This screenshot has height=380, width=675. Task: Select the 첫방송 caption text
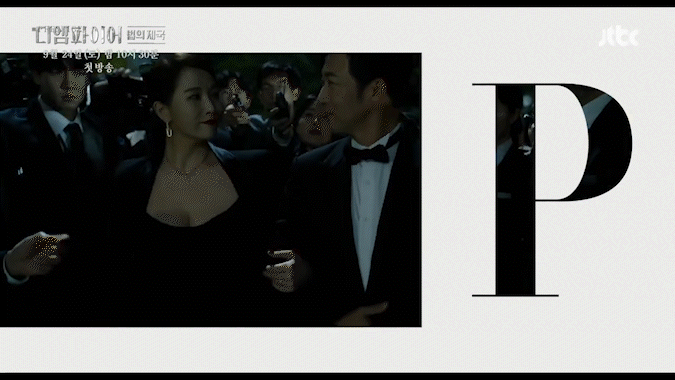tap(99, 68)
